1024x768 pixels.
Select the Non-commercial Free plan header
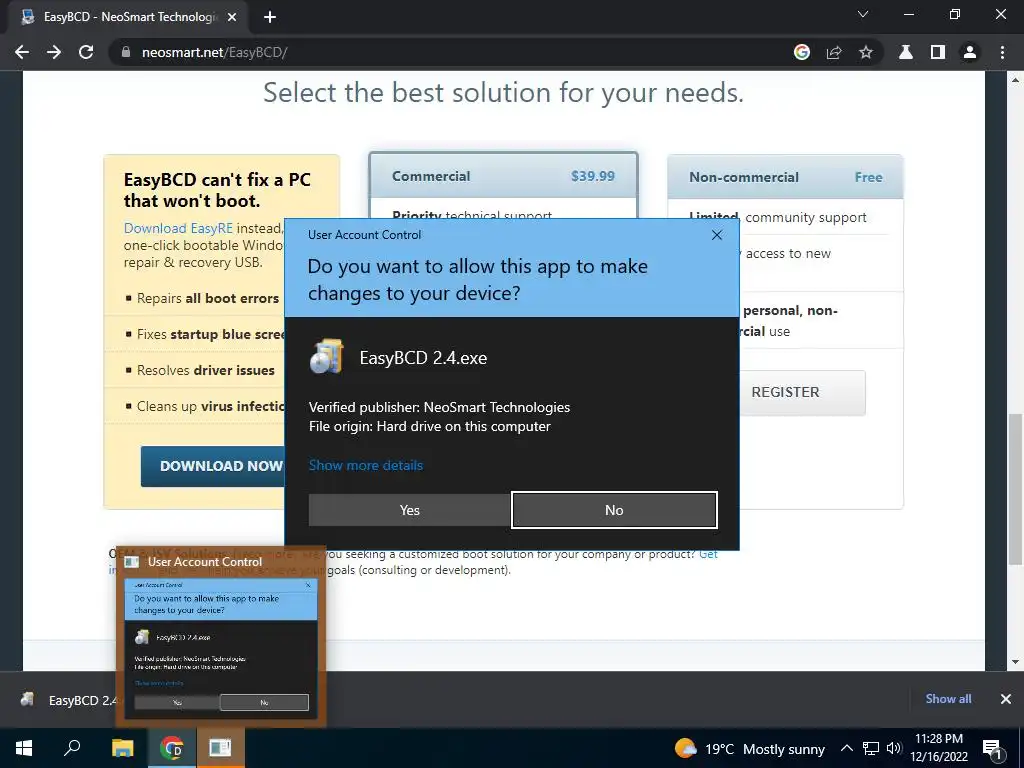tap(786, 177)
